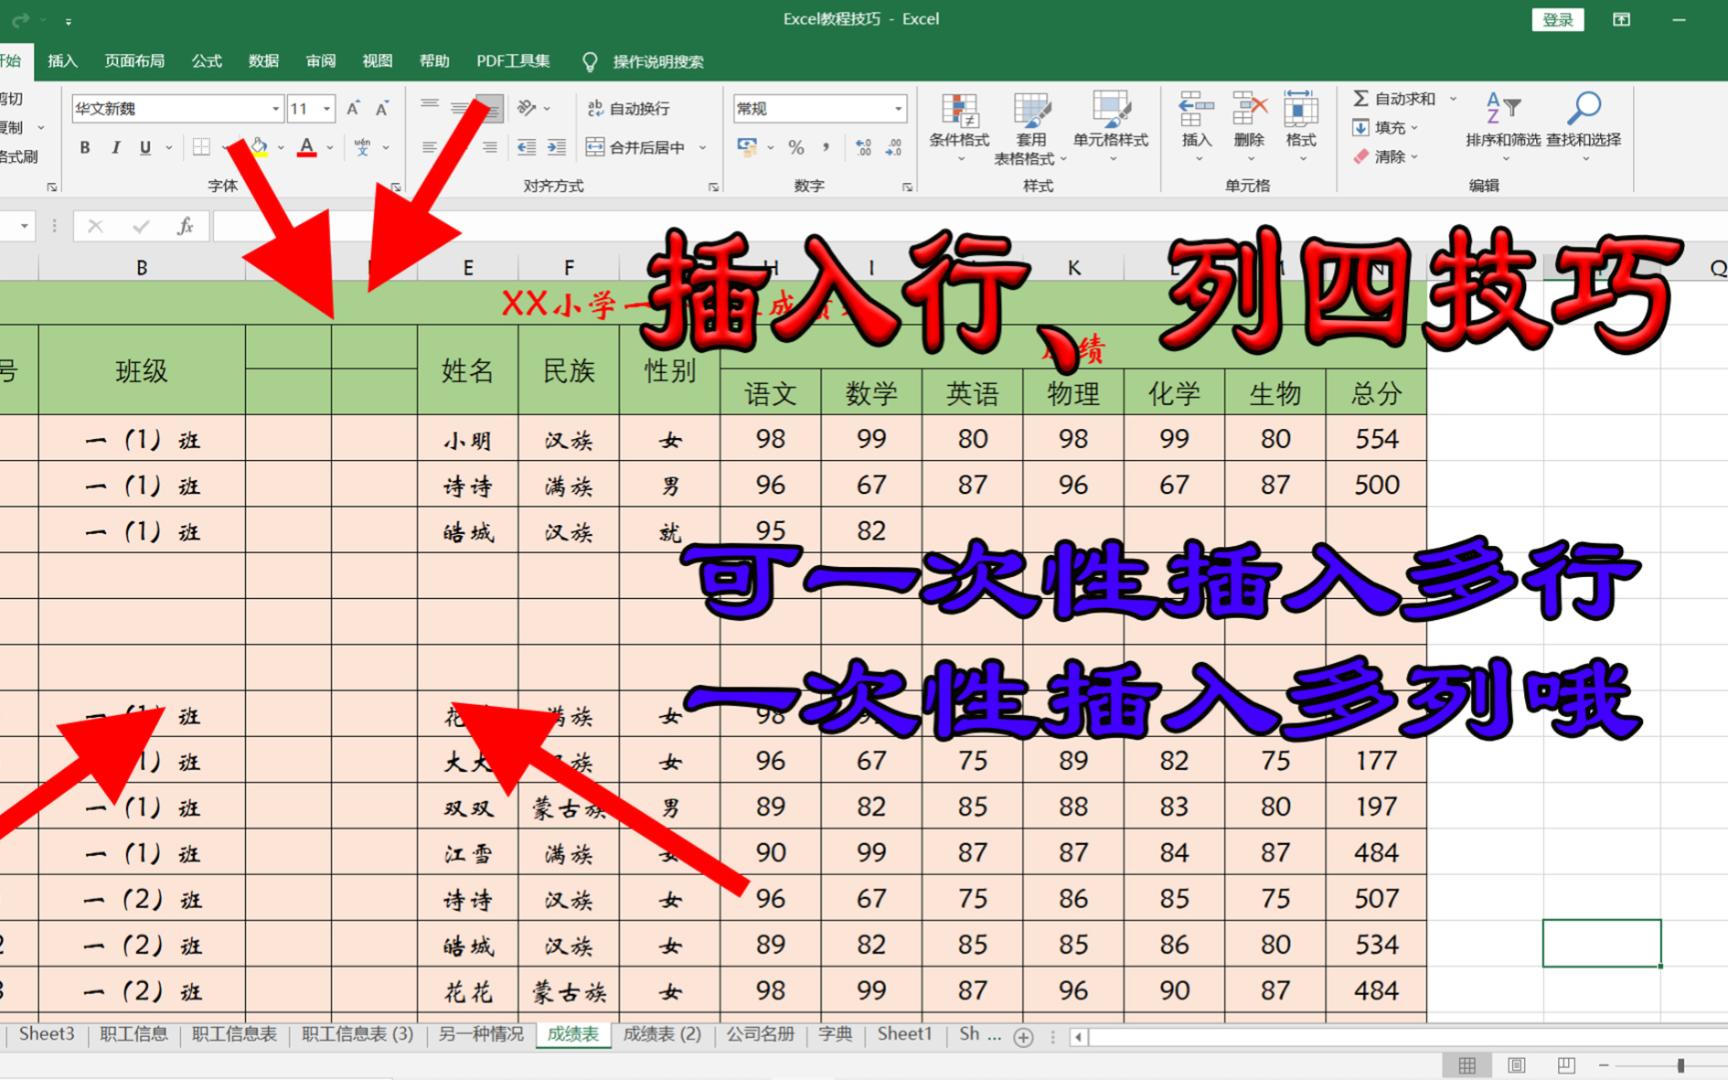Toggle italic formatting

pos(115,148)
